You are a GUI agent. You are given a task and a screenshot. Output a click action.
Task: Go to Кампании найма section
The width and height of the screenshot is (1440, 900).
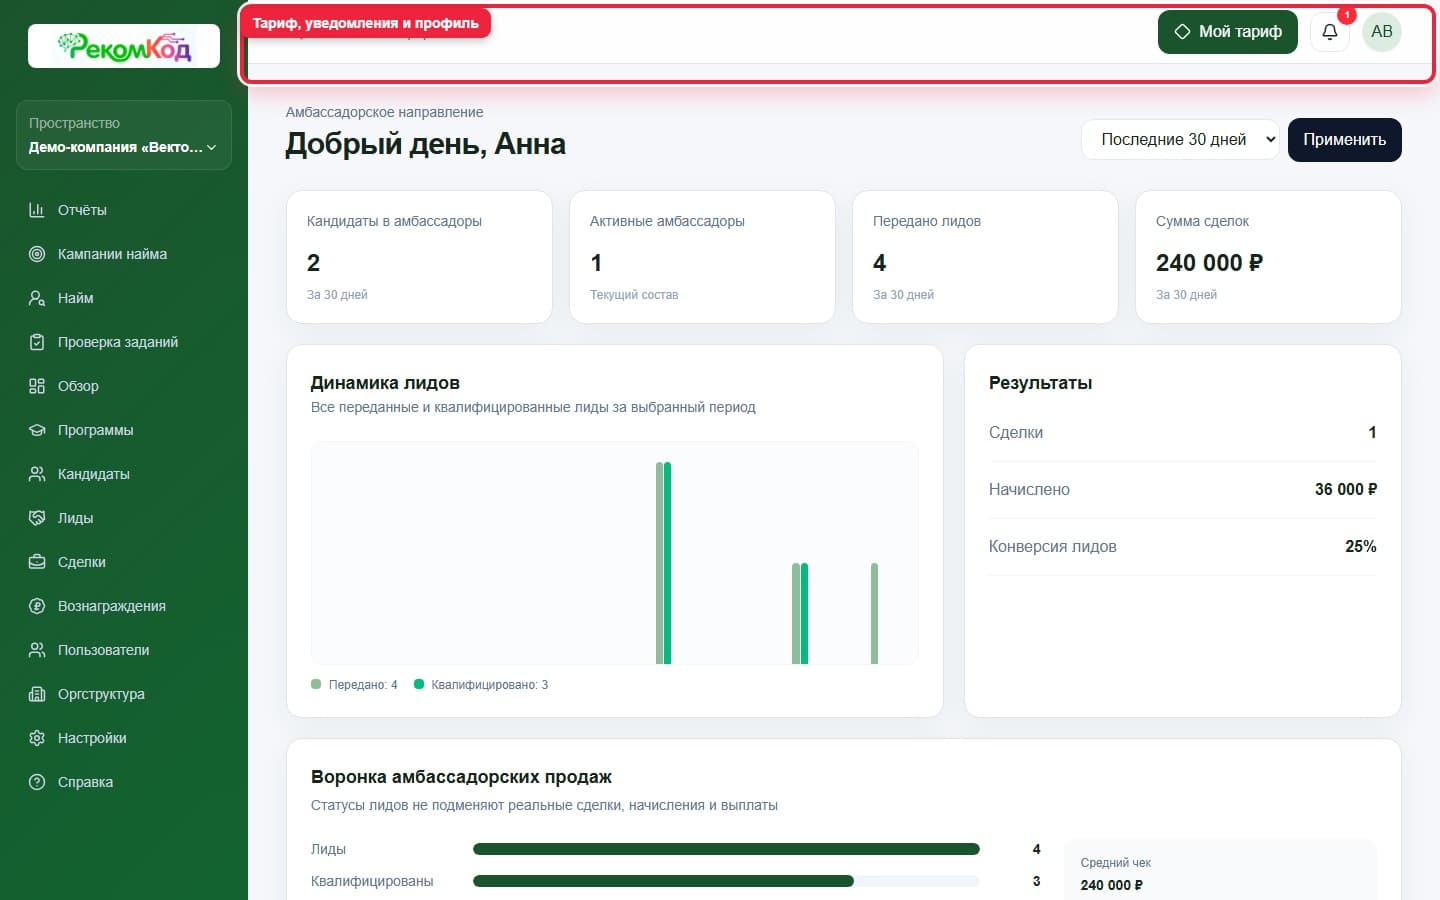coord(124,254)
